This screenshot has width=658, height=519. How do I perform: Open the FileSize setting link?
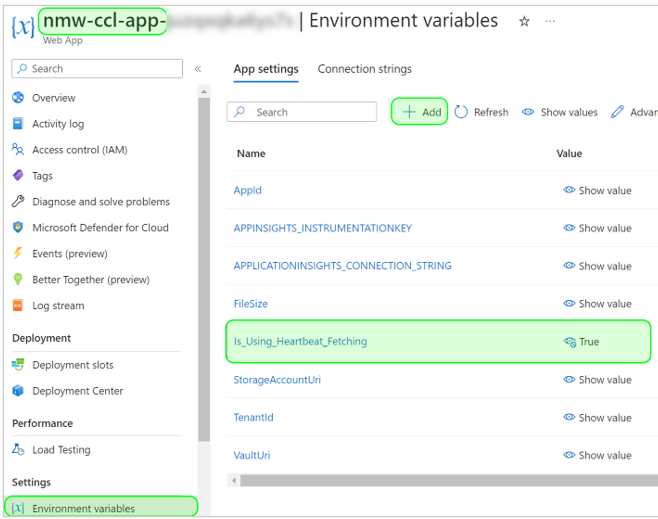click(251, 303)
